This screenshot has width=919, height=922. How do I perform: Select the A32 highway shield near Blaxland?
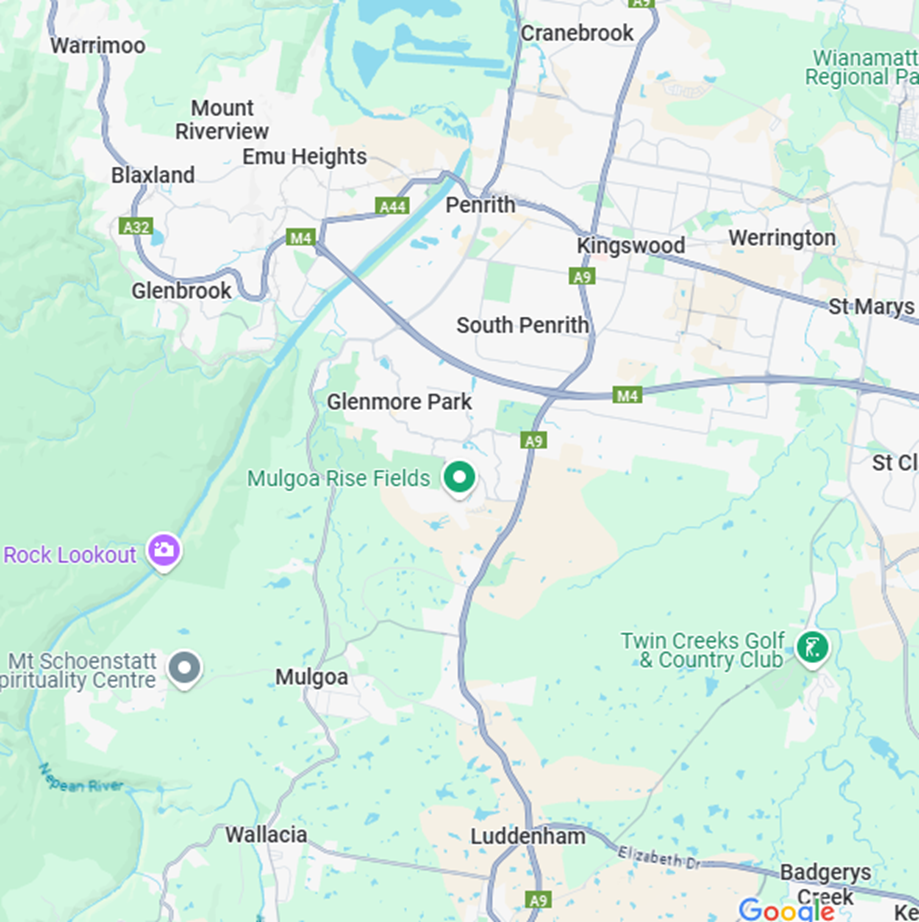pos(136,226)
